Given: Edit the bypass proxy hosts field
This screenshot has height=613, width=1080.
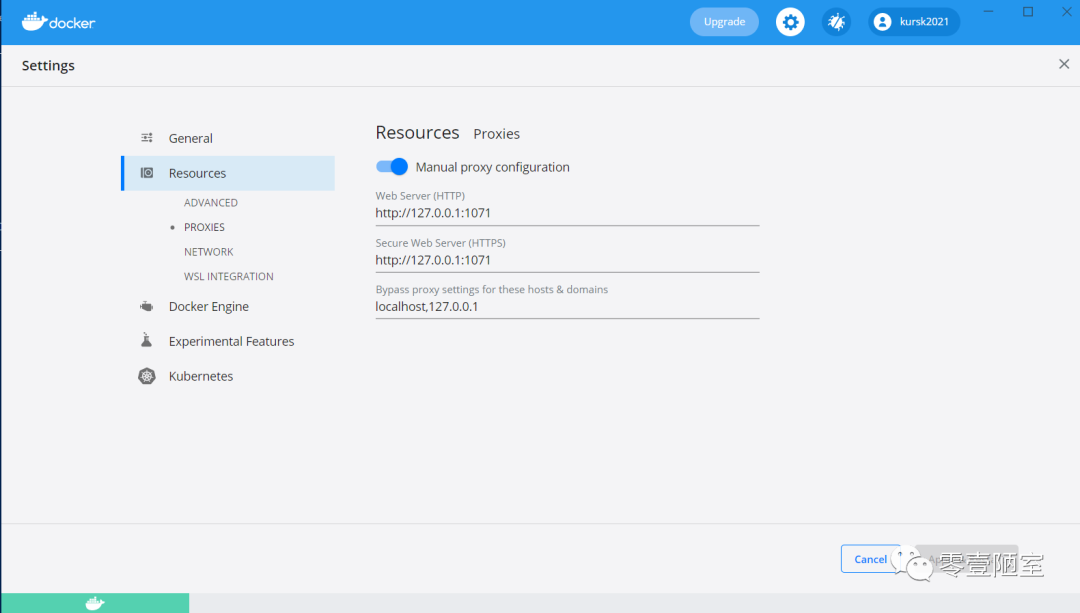Looking at the screenshot, I should [567, 306].
